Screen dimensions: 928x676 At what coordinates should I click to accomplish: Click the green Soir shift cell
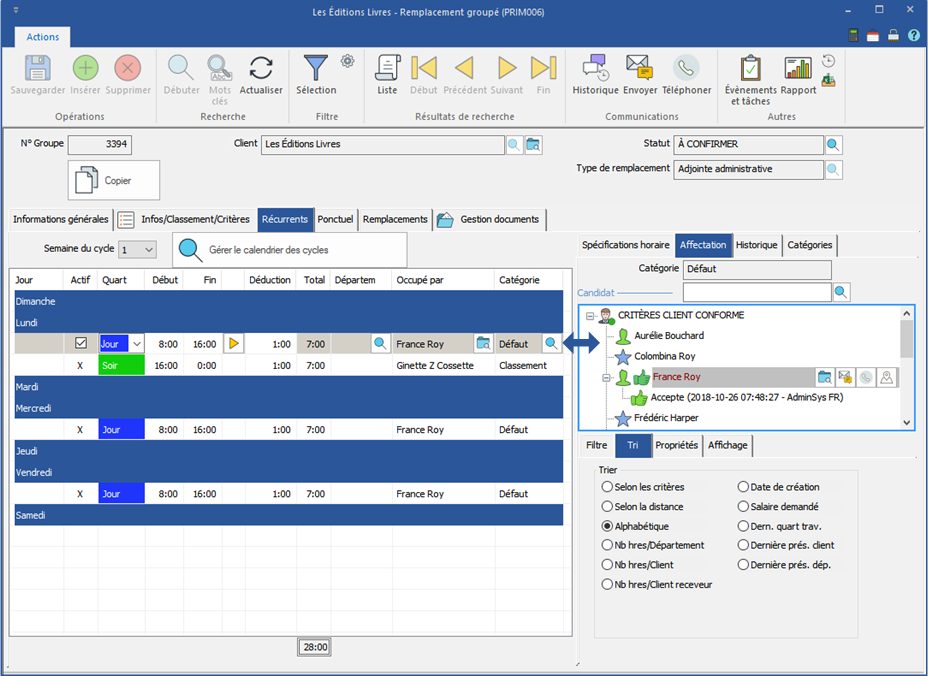click(x=121, y=365)
